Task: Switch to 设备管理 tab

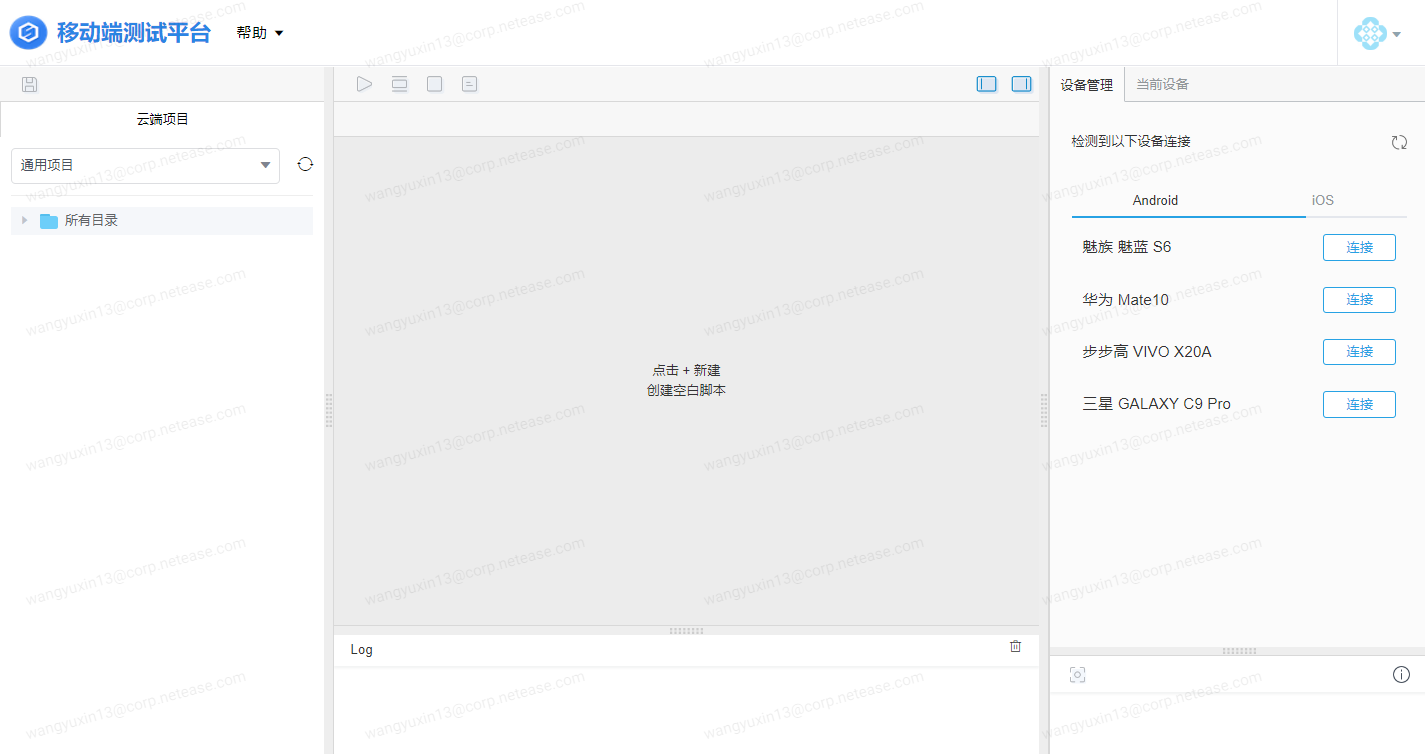Action: 1087,85
